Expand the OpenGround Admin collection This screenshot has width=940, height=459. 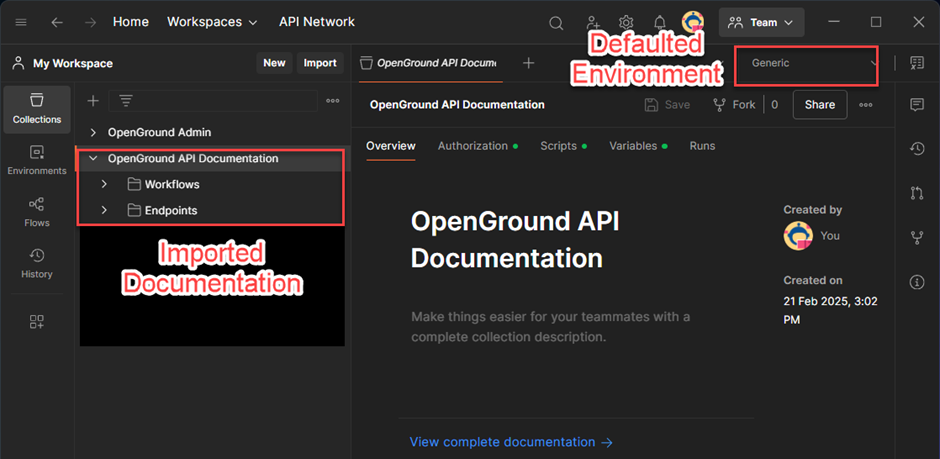93,132
